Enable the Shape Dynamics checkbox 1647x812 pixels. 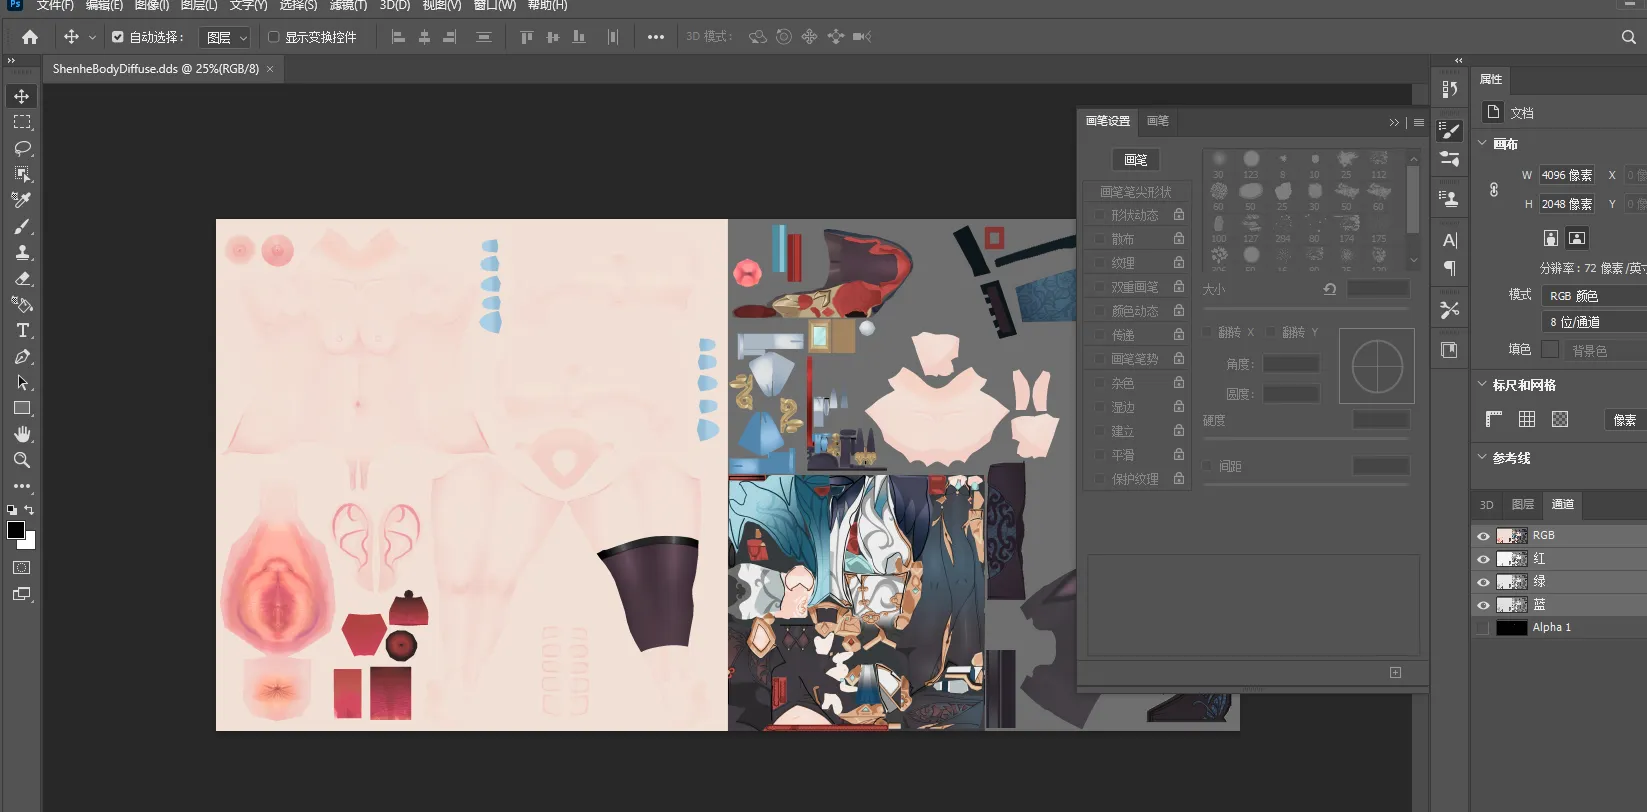click(1099, 215)
